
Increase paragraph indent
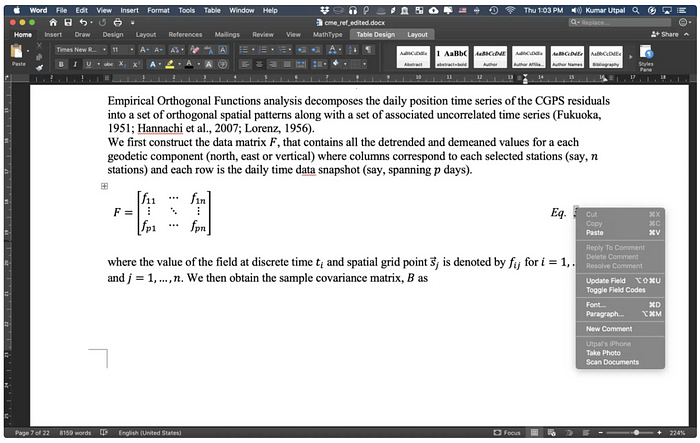[x=316, y=50]
